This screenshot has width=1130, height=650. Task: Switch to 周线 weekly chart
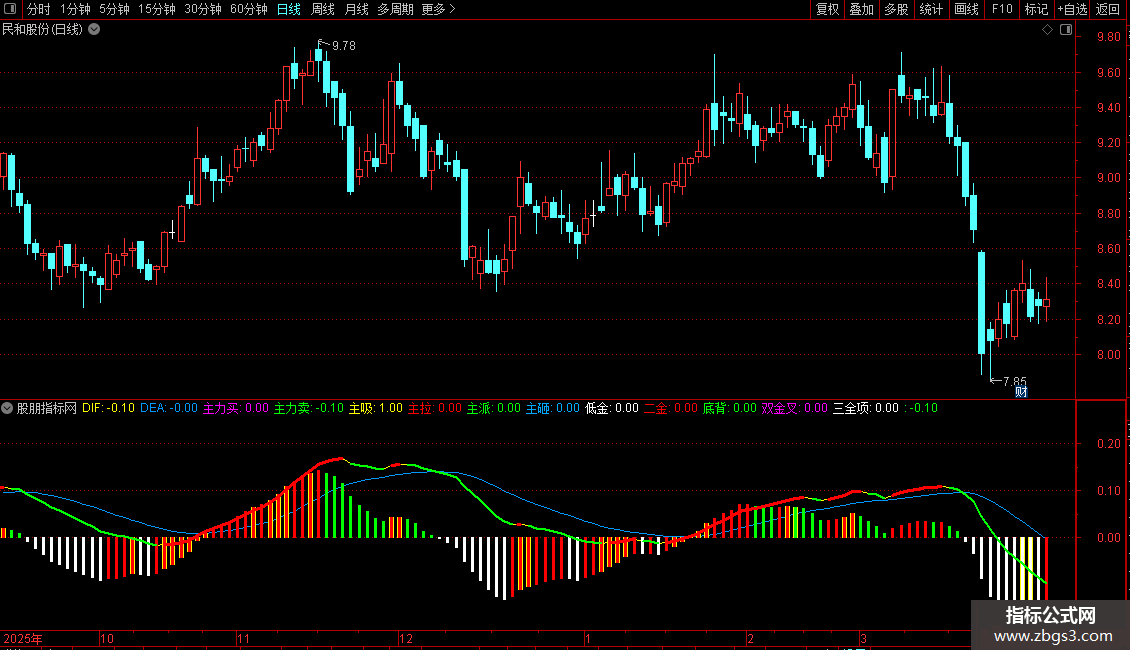coord(323,9)
